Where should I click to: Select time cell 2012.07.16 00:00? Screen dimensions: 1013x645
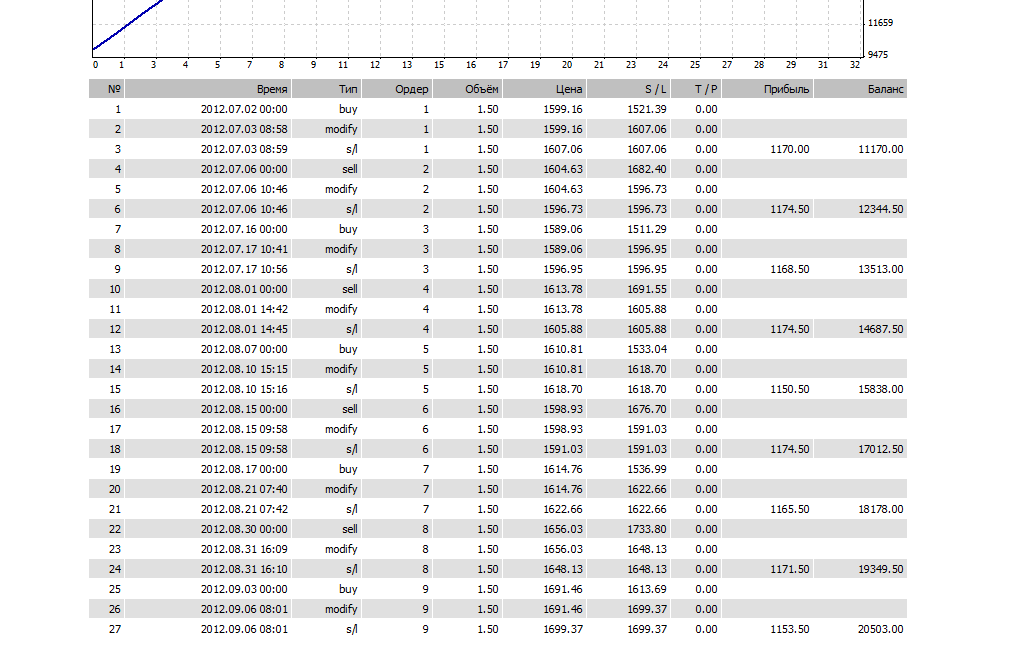point(244,229)
